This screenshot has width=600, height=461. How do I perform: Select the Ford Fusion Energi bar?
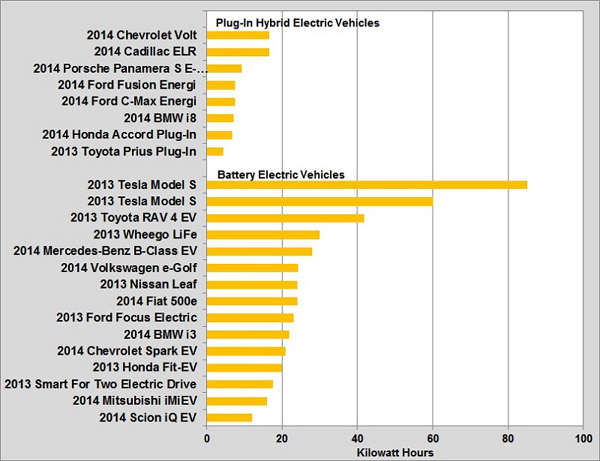point(221,85)
